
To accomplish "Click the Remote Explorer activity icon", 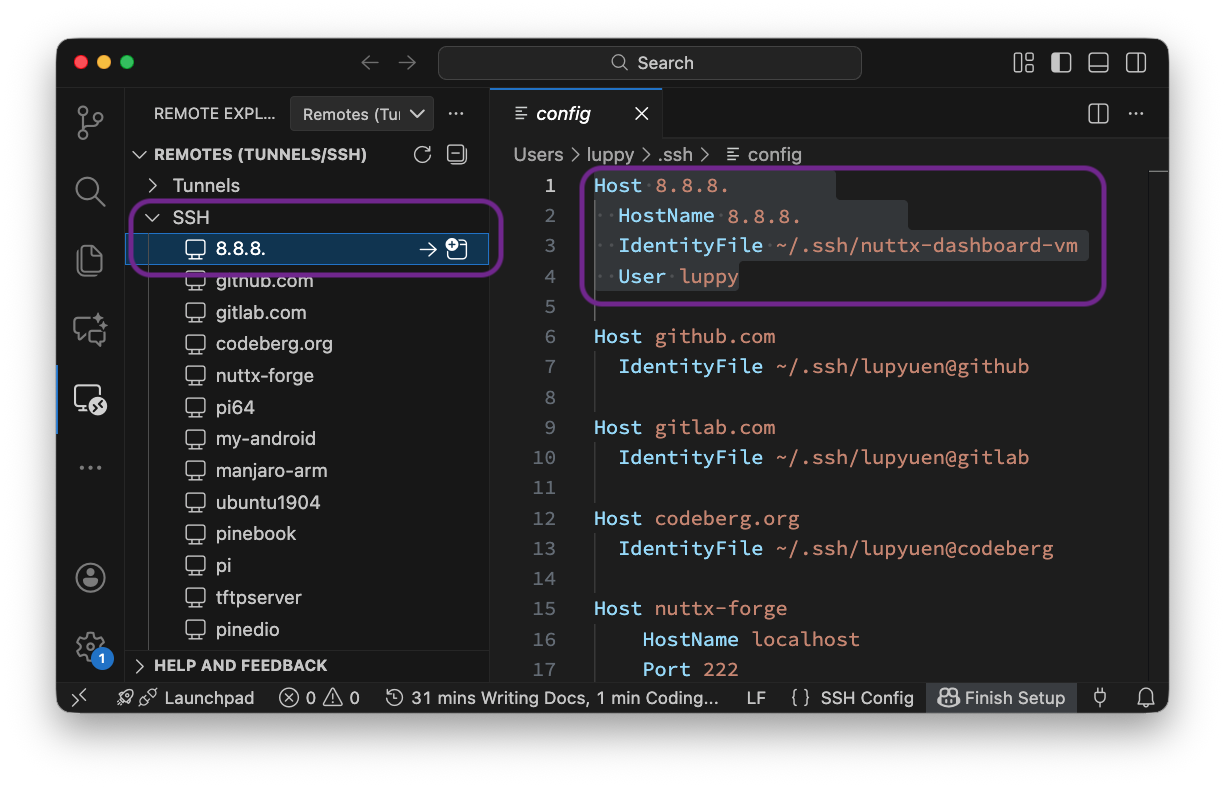I will click(90, 399).
